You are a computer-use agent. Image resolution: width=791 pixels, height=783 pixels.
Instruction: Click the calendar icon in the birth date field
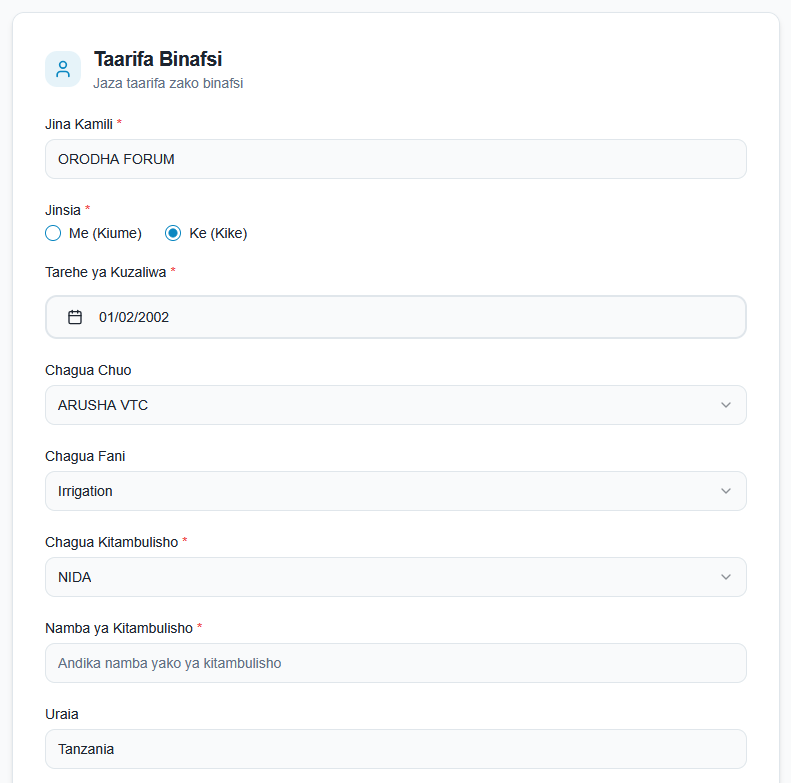coord(75,317)
